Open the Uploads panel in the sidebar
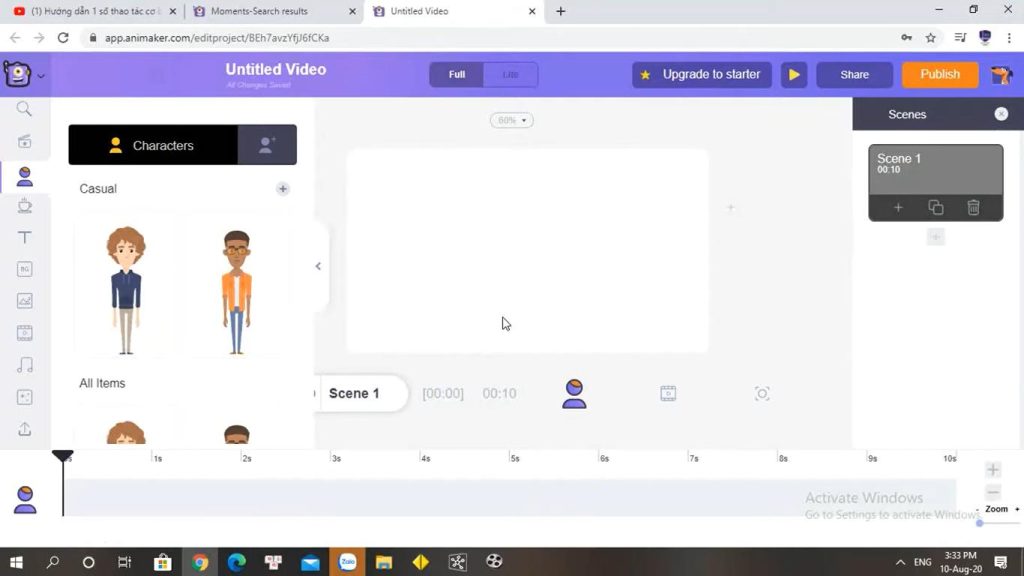Viewport: 1024px width, 576px height. pyautogui.click(x=25, y=430)
